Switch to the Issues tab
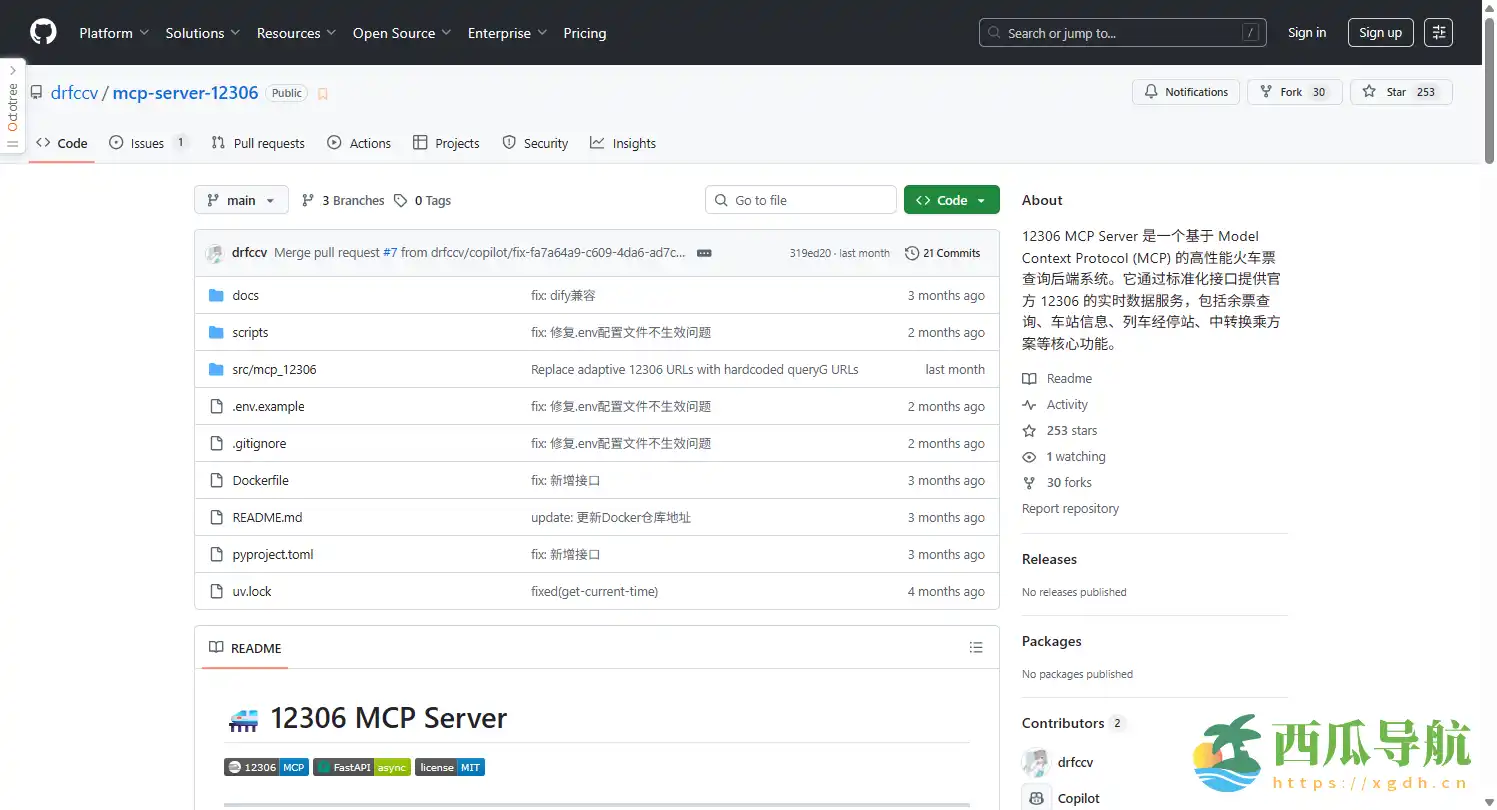The width and height of the screenshot is (1497, 810). click(x=147, y=143)
